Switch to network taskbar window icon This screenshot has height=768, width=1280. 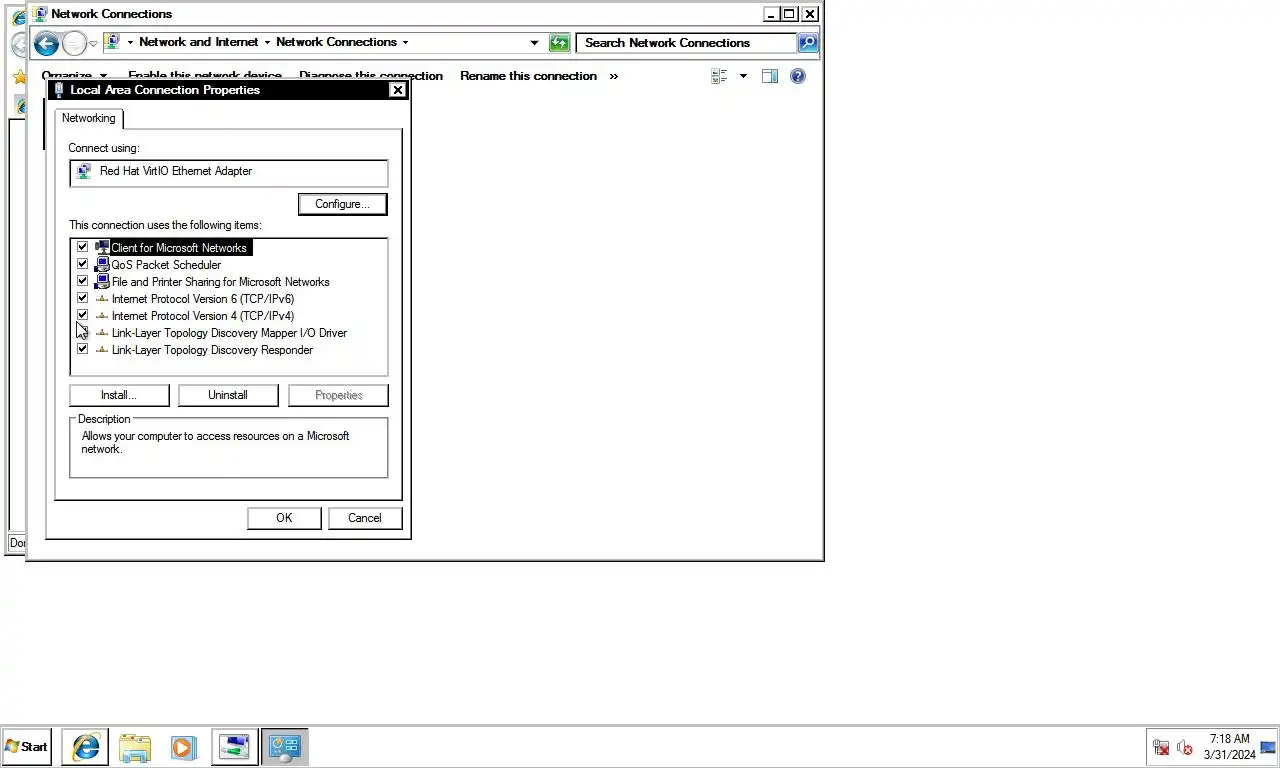234,747
